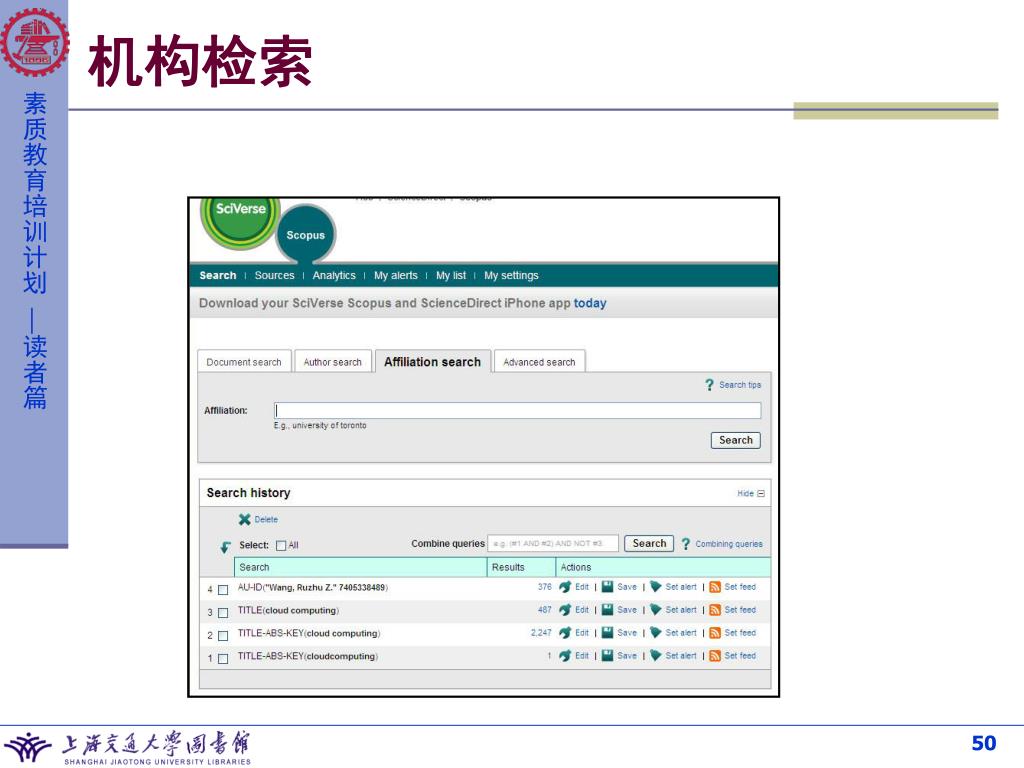
Task: Click the Combine queries input field
Action: 552,543
